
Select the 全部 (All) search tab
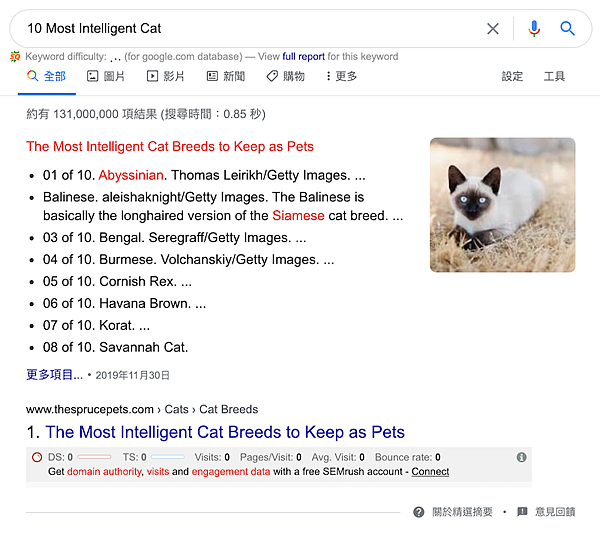[46, 76]
